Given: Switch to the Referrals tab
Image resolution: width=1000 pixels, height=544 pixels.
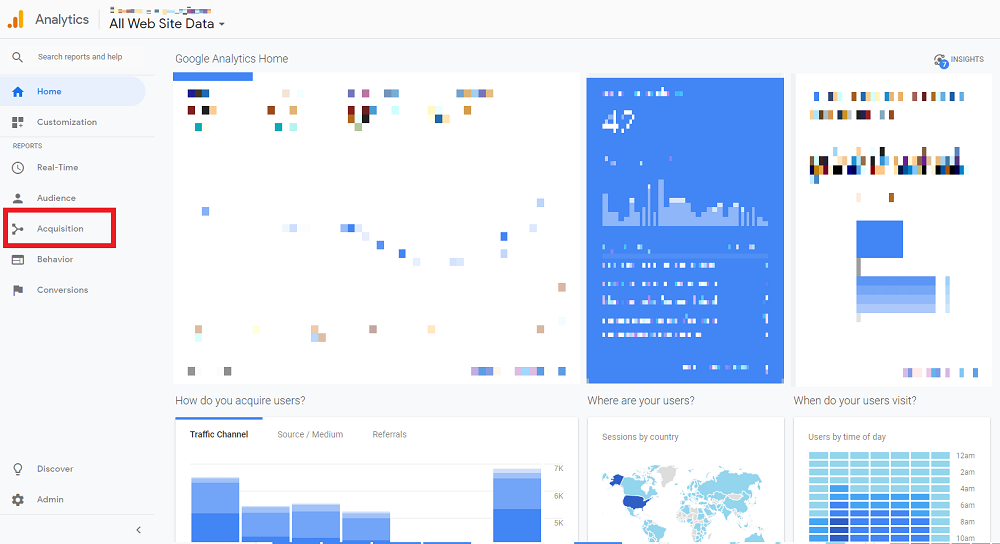Looking at the screenshot, I should point(389,434).
